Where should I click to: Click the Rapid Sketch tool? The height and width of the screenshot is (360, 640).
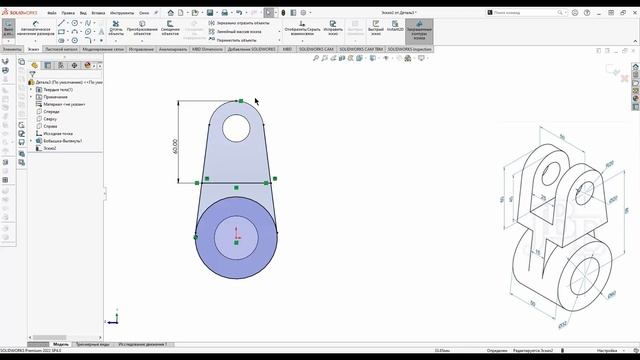[x=376, y=27]
